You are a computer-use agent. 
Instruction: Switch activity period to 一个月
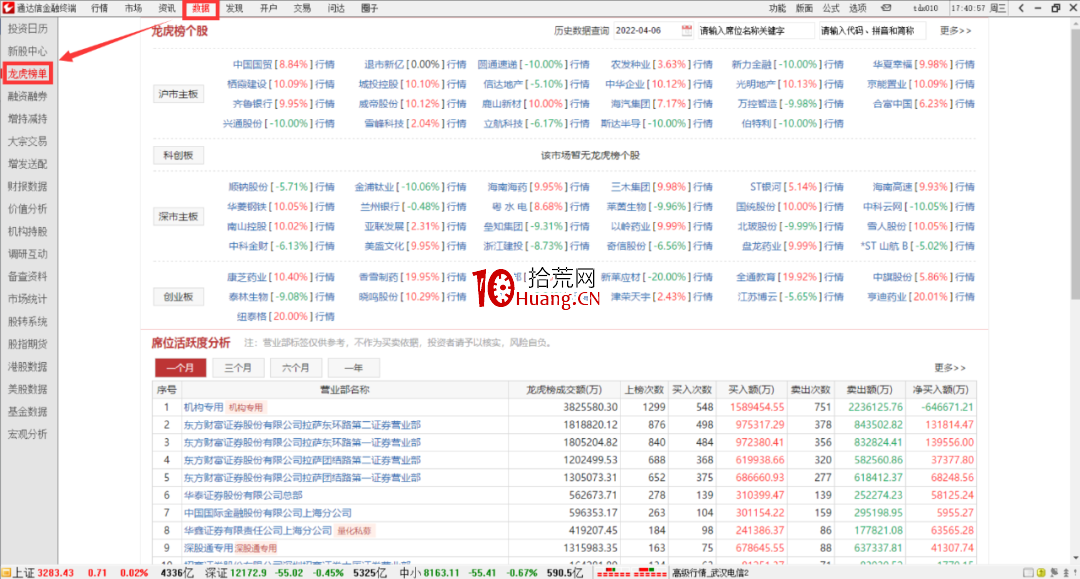(180, 368)
